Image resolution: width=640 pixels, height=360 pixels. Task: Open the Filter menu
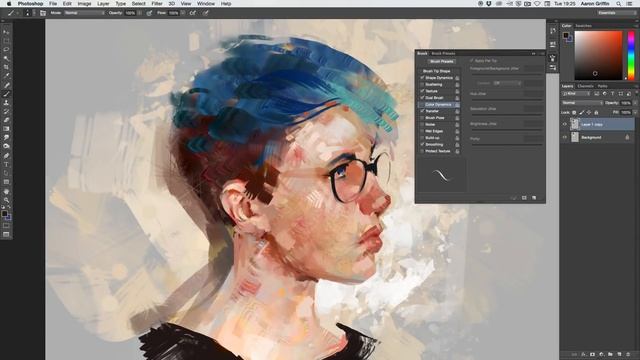click(157, 4)
